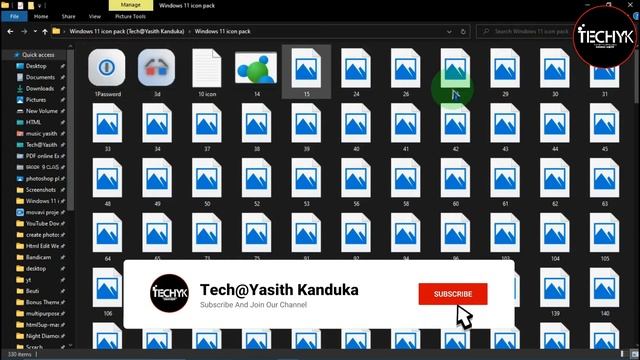
Task: Open the File ribbon tab
Action: [x=14, y=16]
